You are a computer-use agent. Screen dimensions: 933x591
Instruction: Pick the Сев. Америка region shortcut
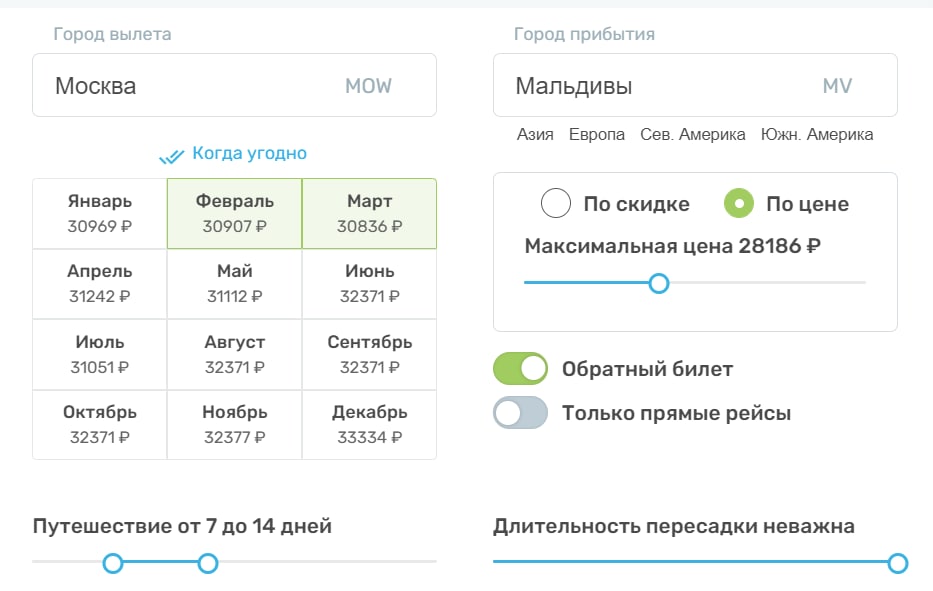[x=693, y=135]
